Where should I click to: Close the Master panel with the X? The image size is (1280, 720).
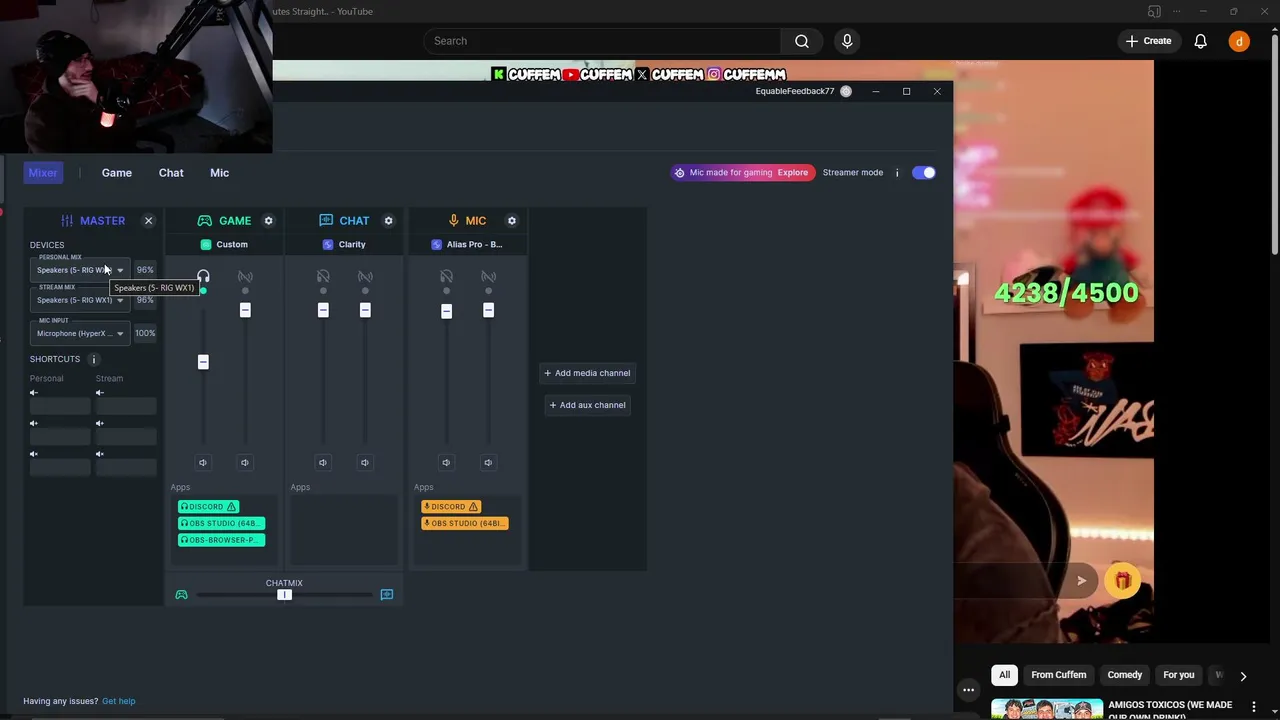[148, 221]
